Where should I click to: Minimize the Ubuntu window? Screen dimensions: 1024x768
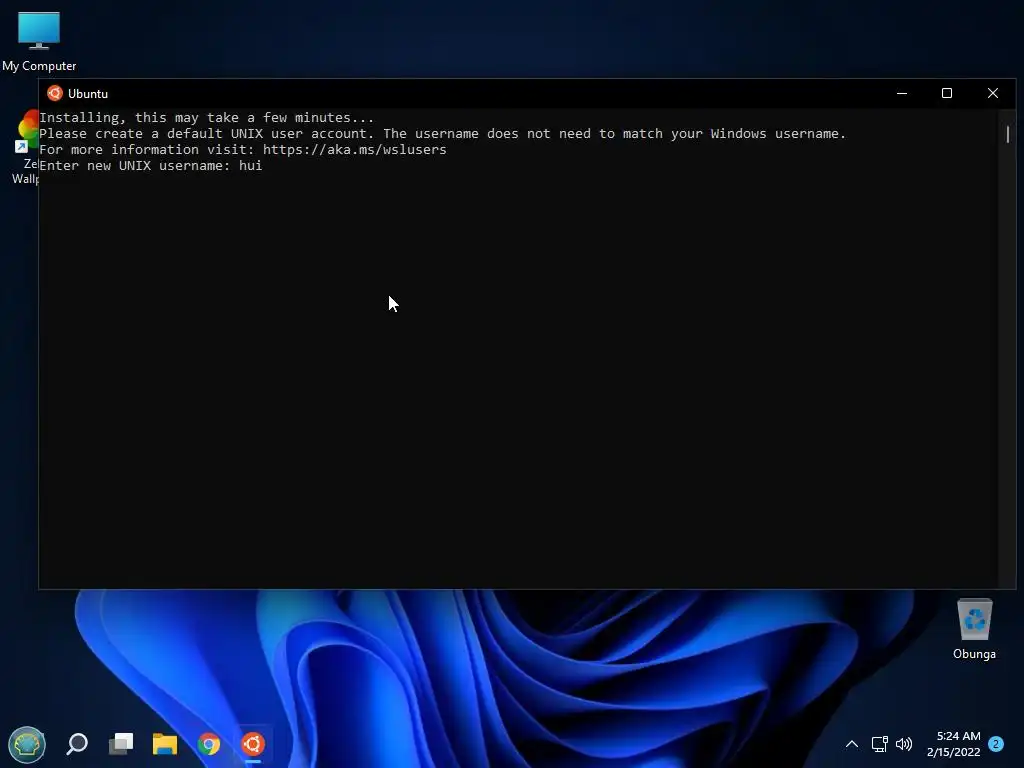click(x=902, y=93)
